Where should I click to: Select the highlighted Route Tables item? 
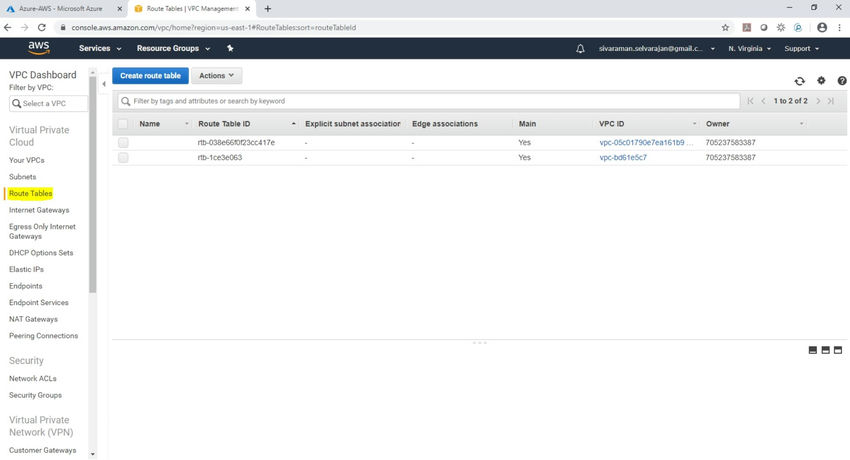pos(30,193)
